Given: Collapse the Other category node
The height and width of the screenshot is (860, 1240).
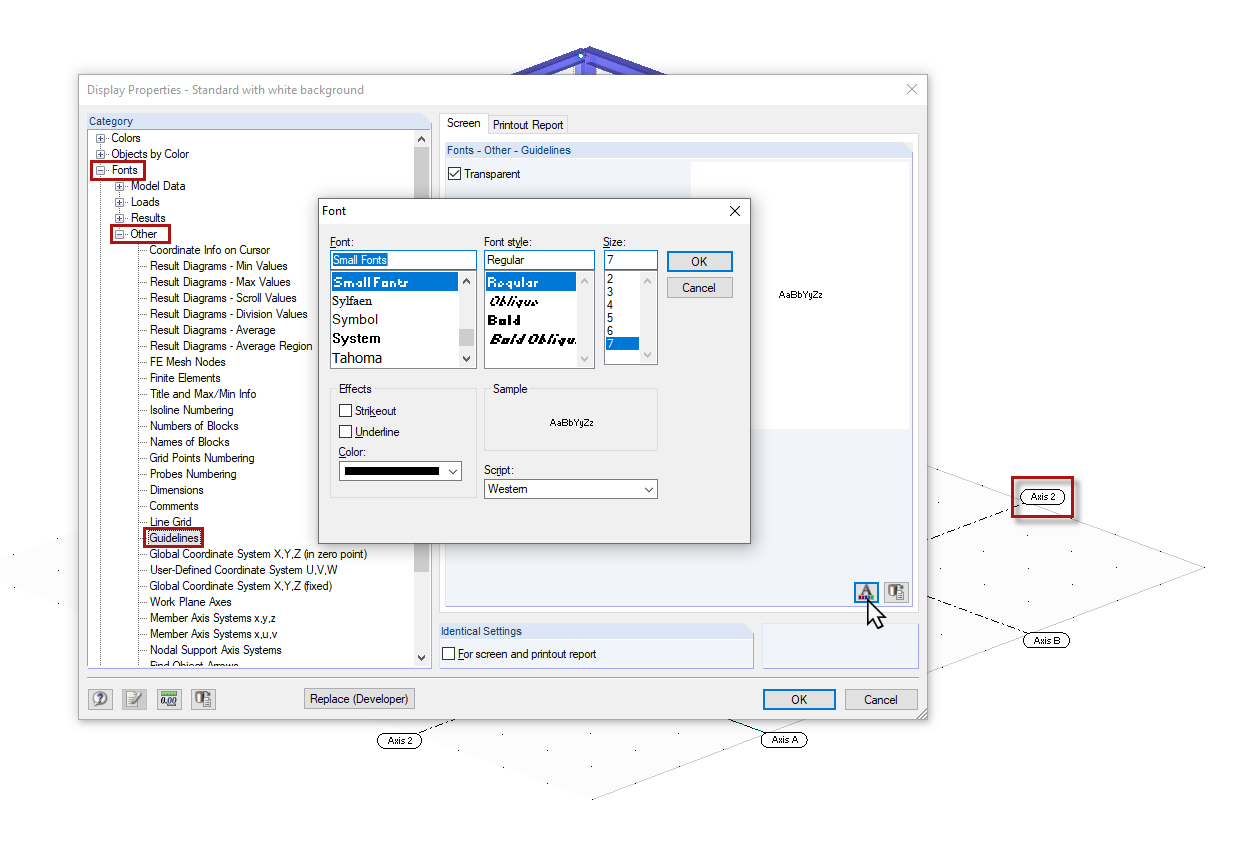Looking at the screenshot, I should coord(119,233).
